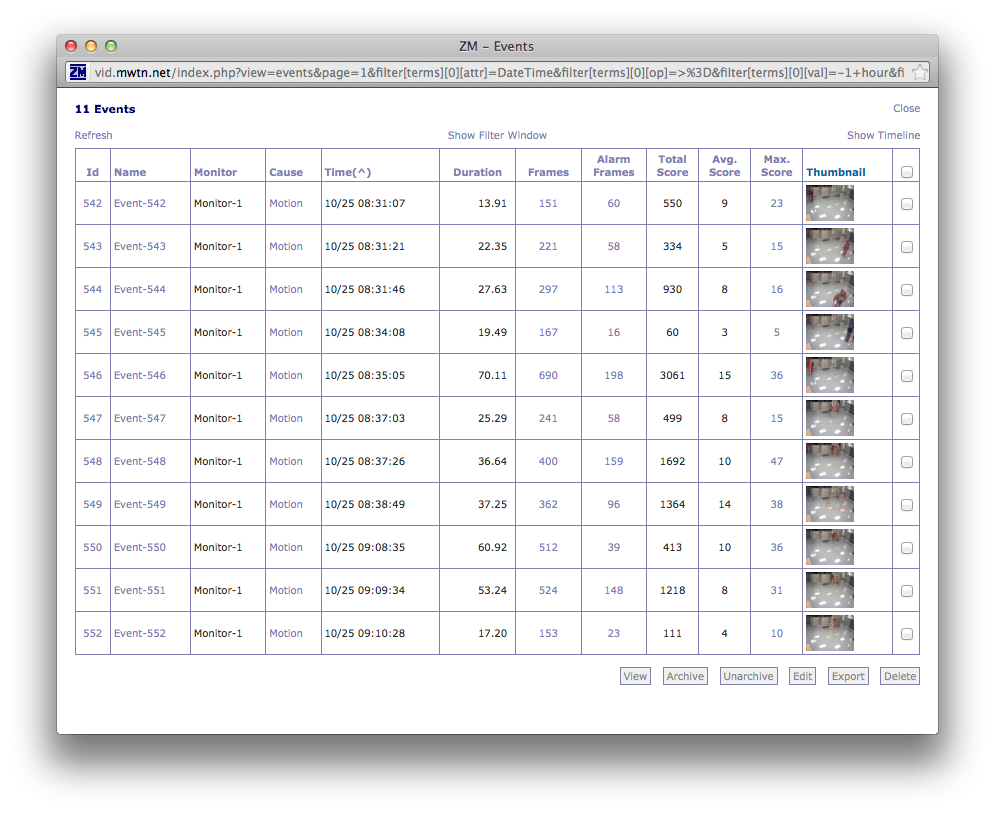Click the ZM – Events window title

tap(496, 46)
